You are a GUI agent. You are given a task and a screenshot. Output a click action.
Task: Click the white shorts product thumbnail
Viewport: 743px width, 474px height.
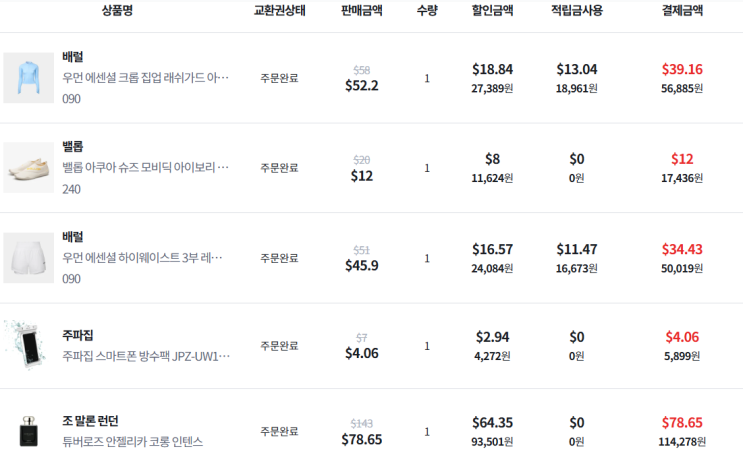(29, 257)
